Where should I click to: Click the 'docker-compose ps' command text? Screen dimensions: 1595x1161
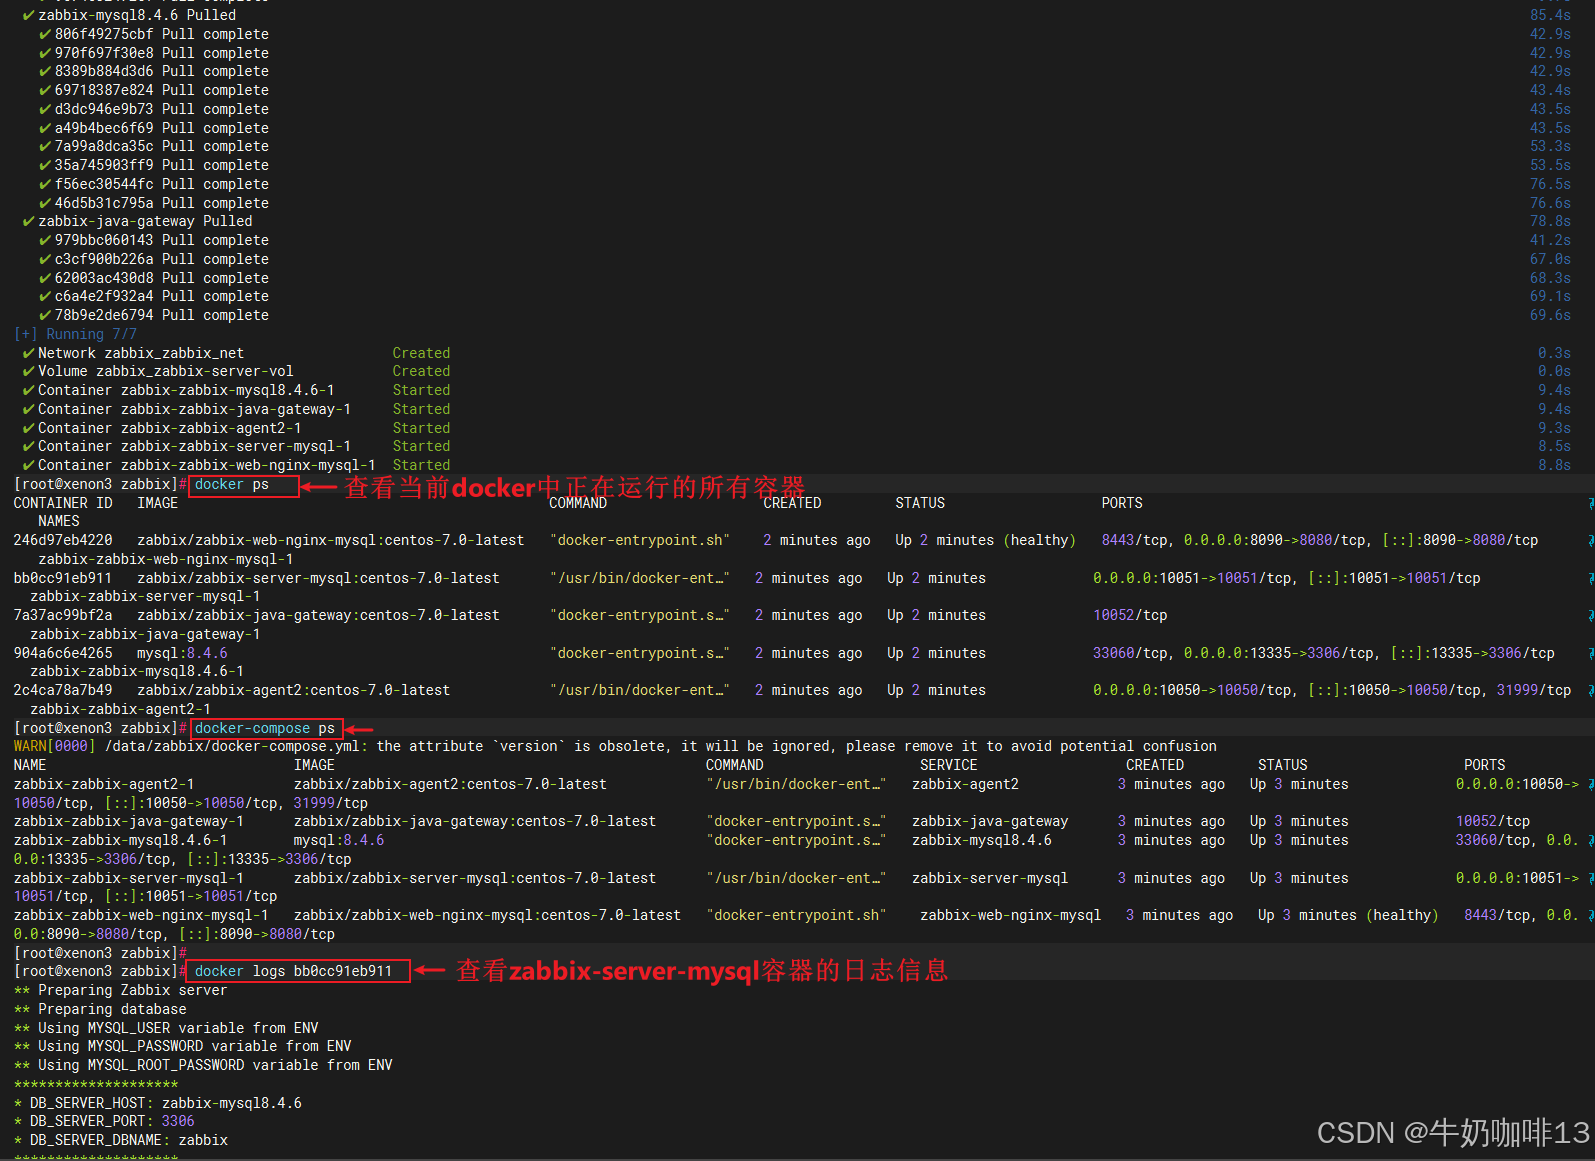tap(265, 728)
